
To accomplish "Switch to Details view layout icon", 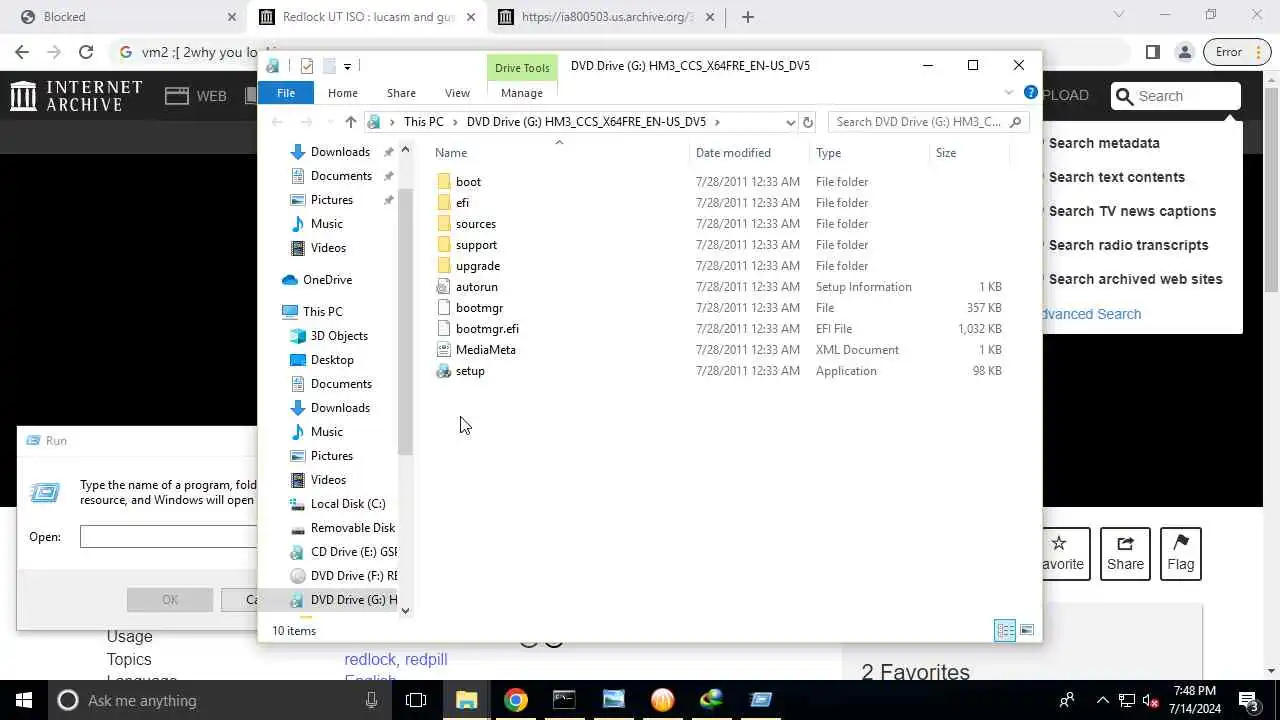I will 1005,630.
